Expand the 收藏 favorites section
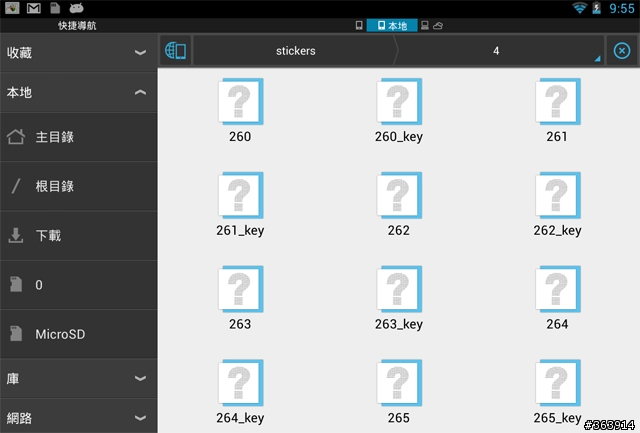Image resolution: width=640 pixels, height=433 pixels. (79, 53)
